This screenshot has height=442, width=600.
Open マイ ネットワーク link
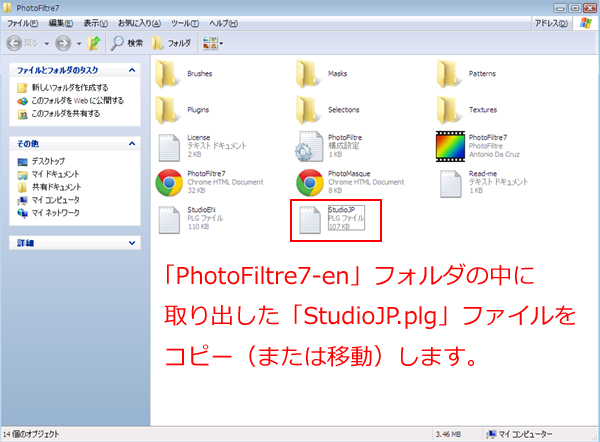coord(56,213)
